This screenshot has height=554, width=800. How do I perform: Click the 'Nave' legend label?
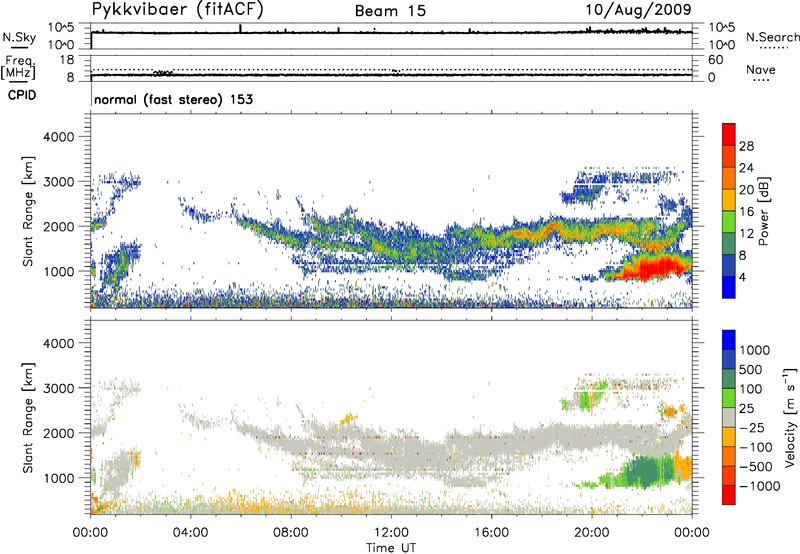[x=760, y=69]
